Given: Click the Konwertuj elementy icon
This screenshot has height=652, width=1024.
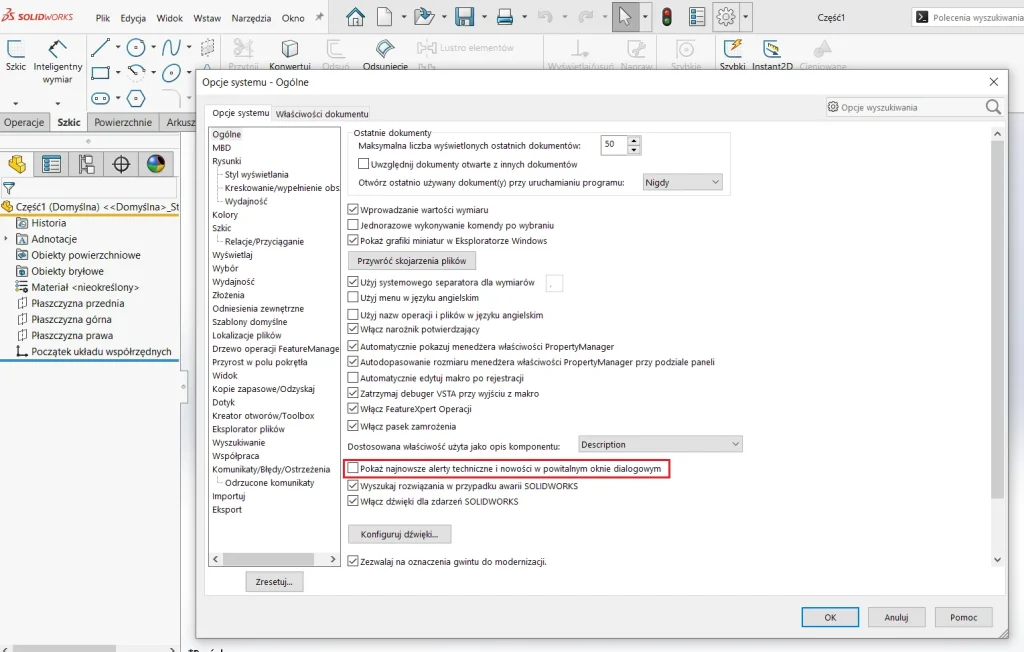Looking at the screenshot, I should (289, 48).
